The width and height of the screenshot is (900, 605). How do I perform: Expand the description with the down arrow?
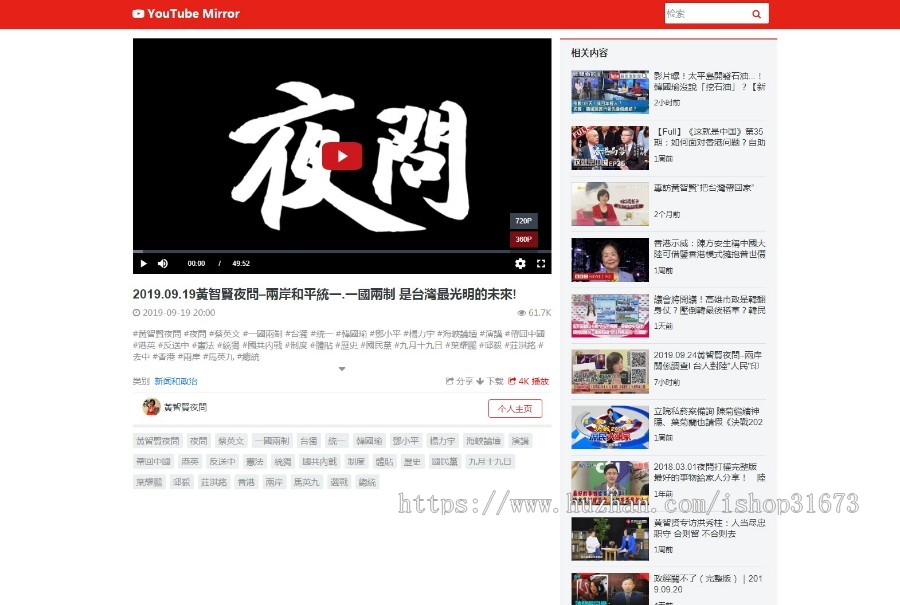point(343,368)
